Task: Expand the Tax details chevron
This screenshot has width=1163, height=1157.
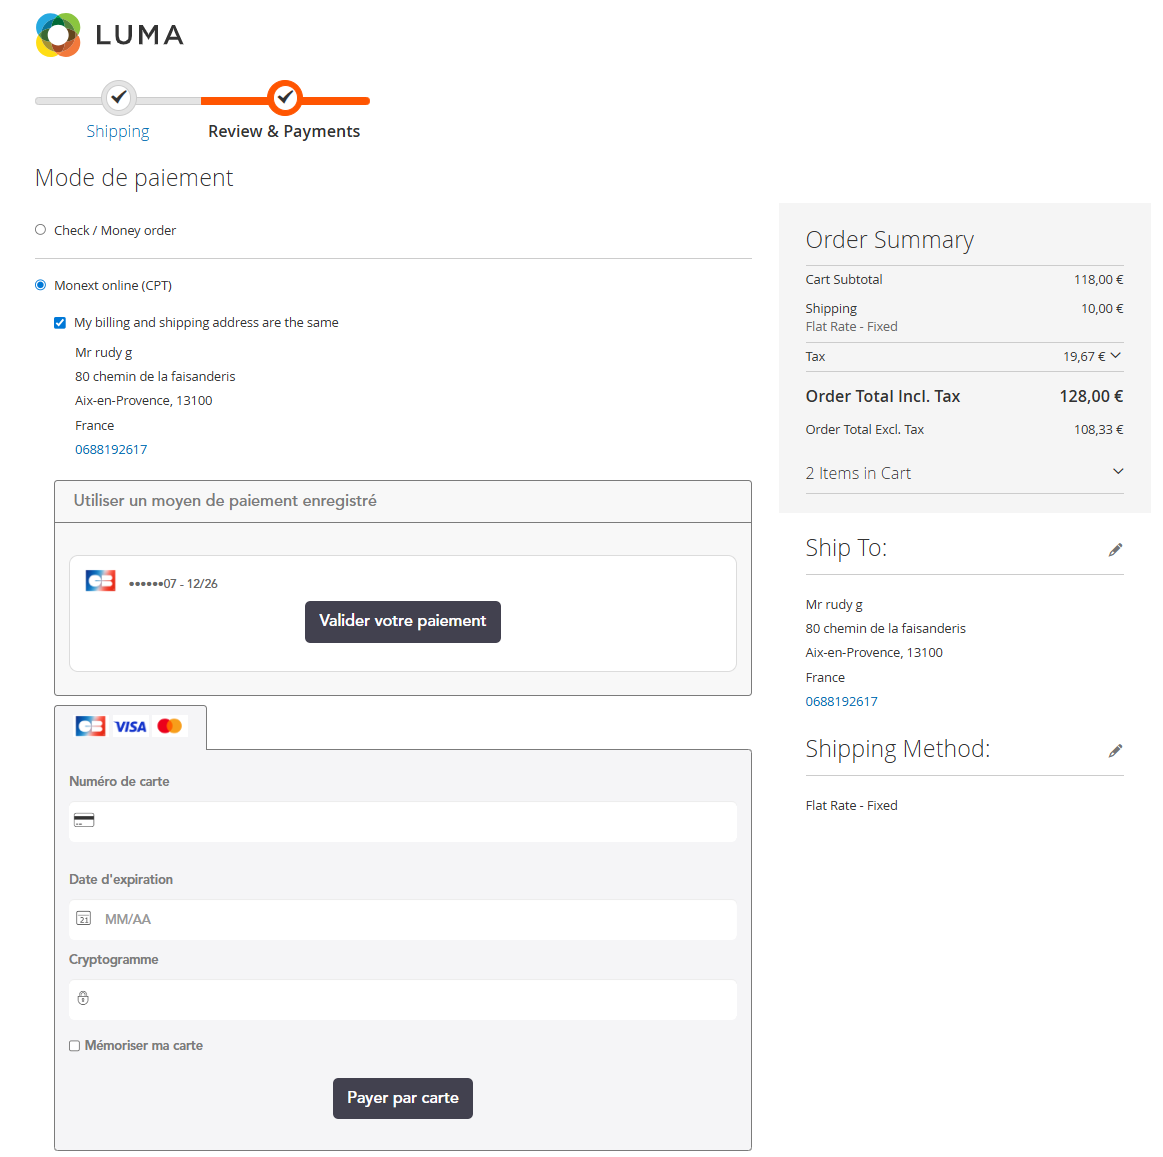Action: 1116,356
